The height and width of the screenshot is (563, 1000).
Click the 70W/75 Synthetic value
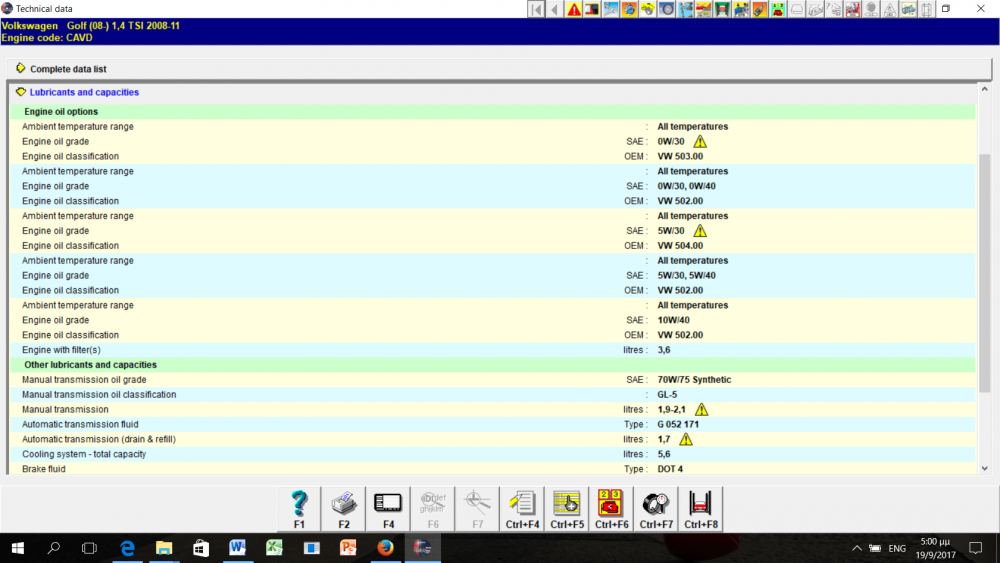pos(694,379)
